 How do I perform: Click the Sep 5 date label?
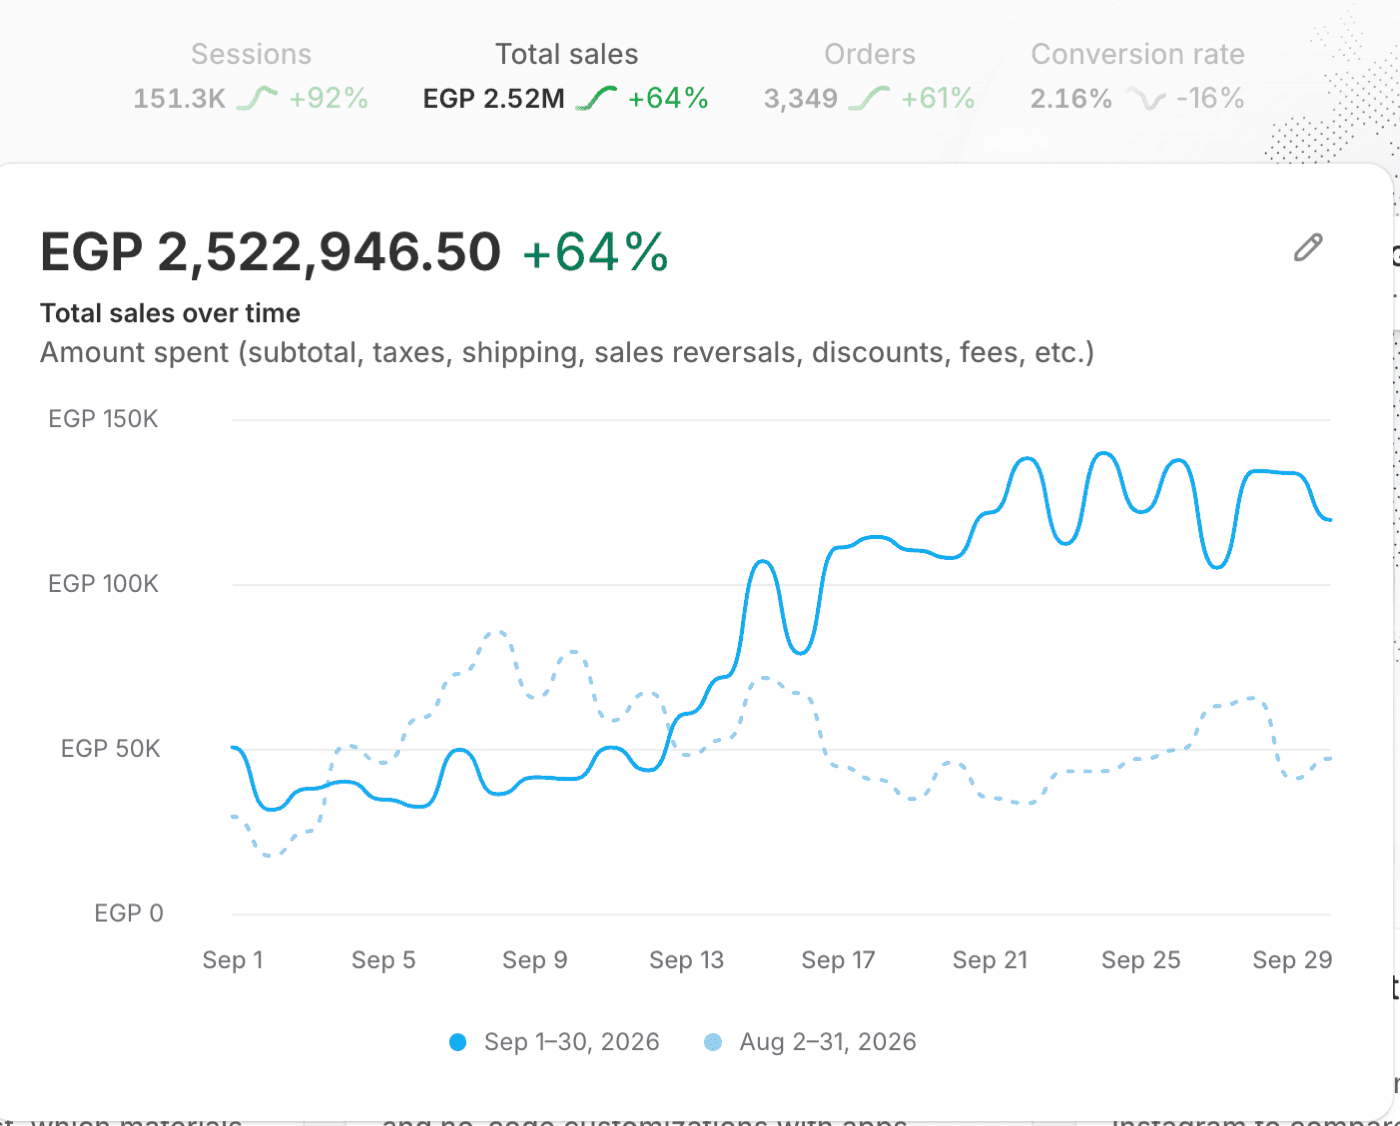coord(383,960)
